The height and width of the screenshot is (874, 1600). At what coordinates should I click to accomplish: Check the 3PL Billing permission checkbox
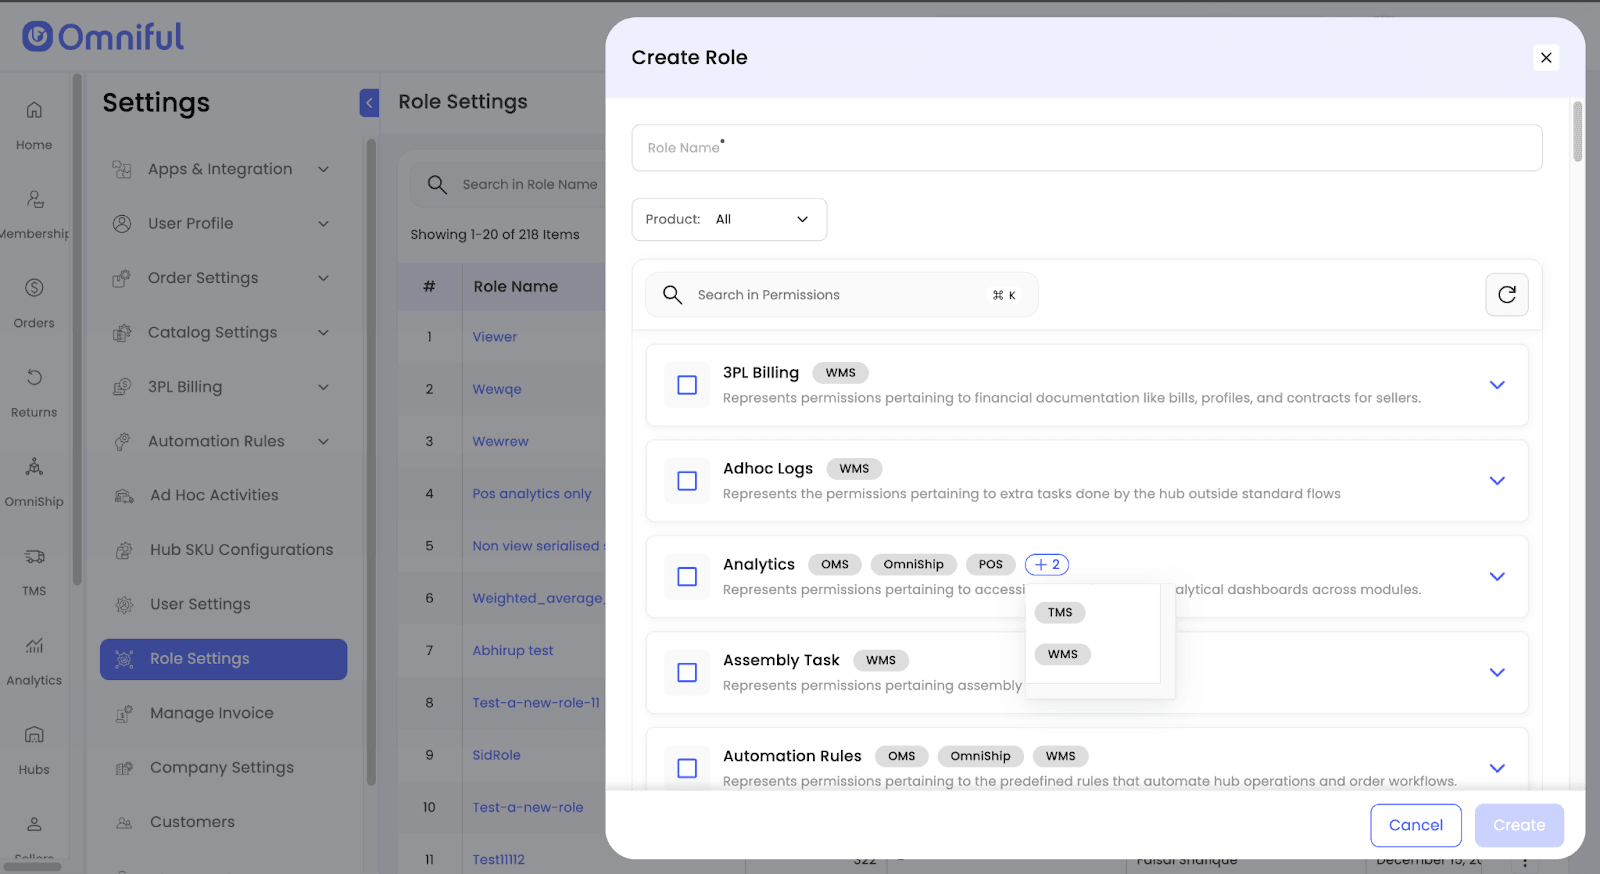[687, 385]
